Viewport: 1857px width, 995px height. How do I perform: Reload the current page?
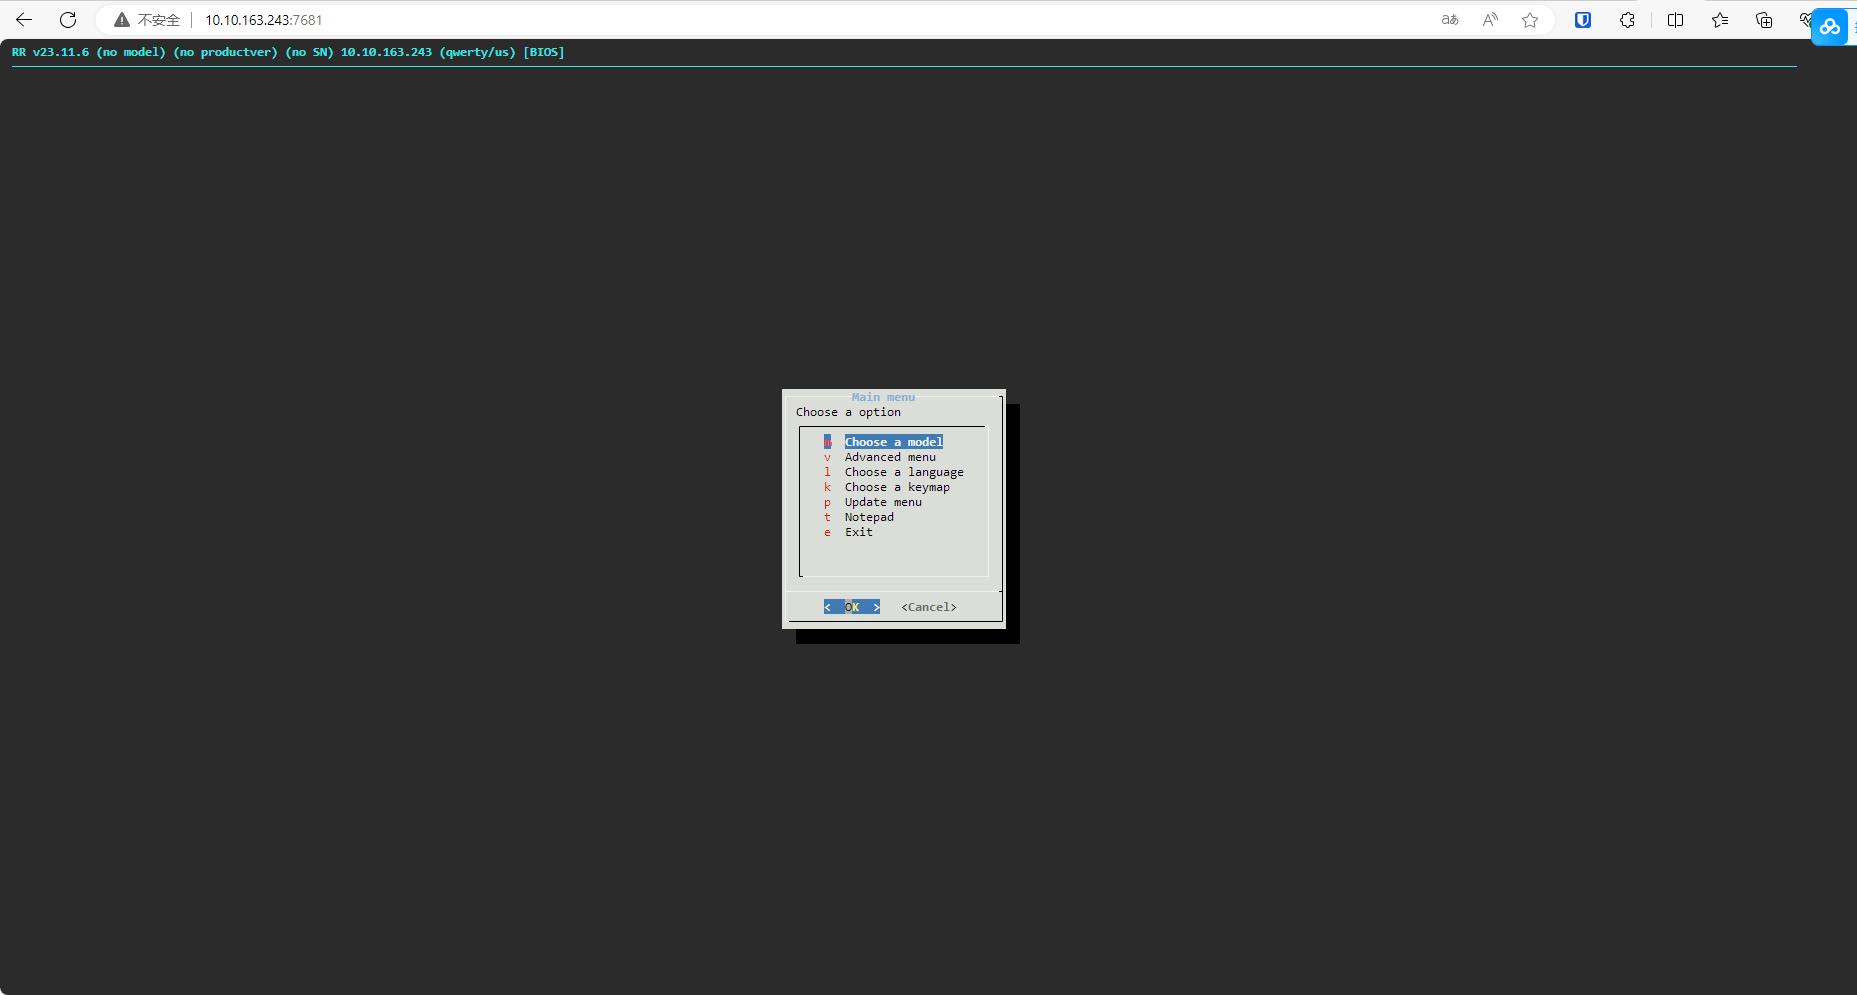point(68,20)
